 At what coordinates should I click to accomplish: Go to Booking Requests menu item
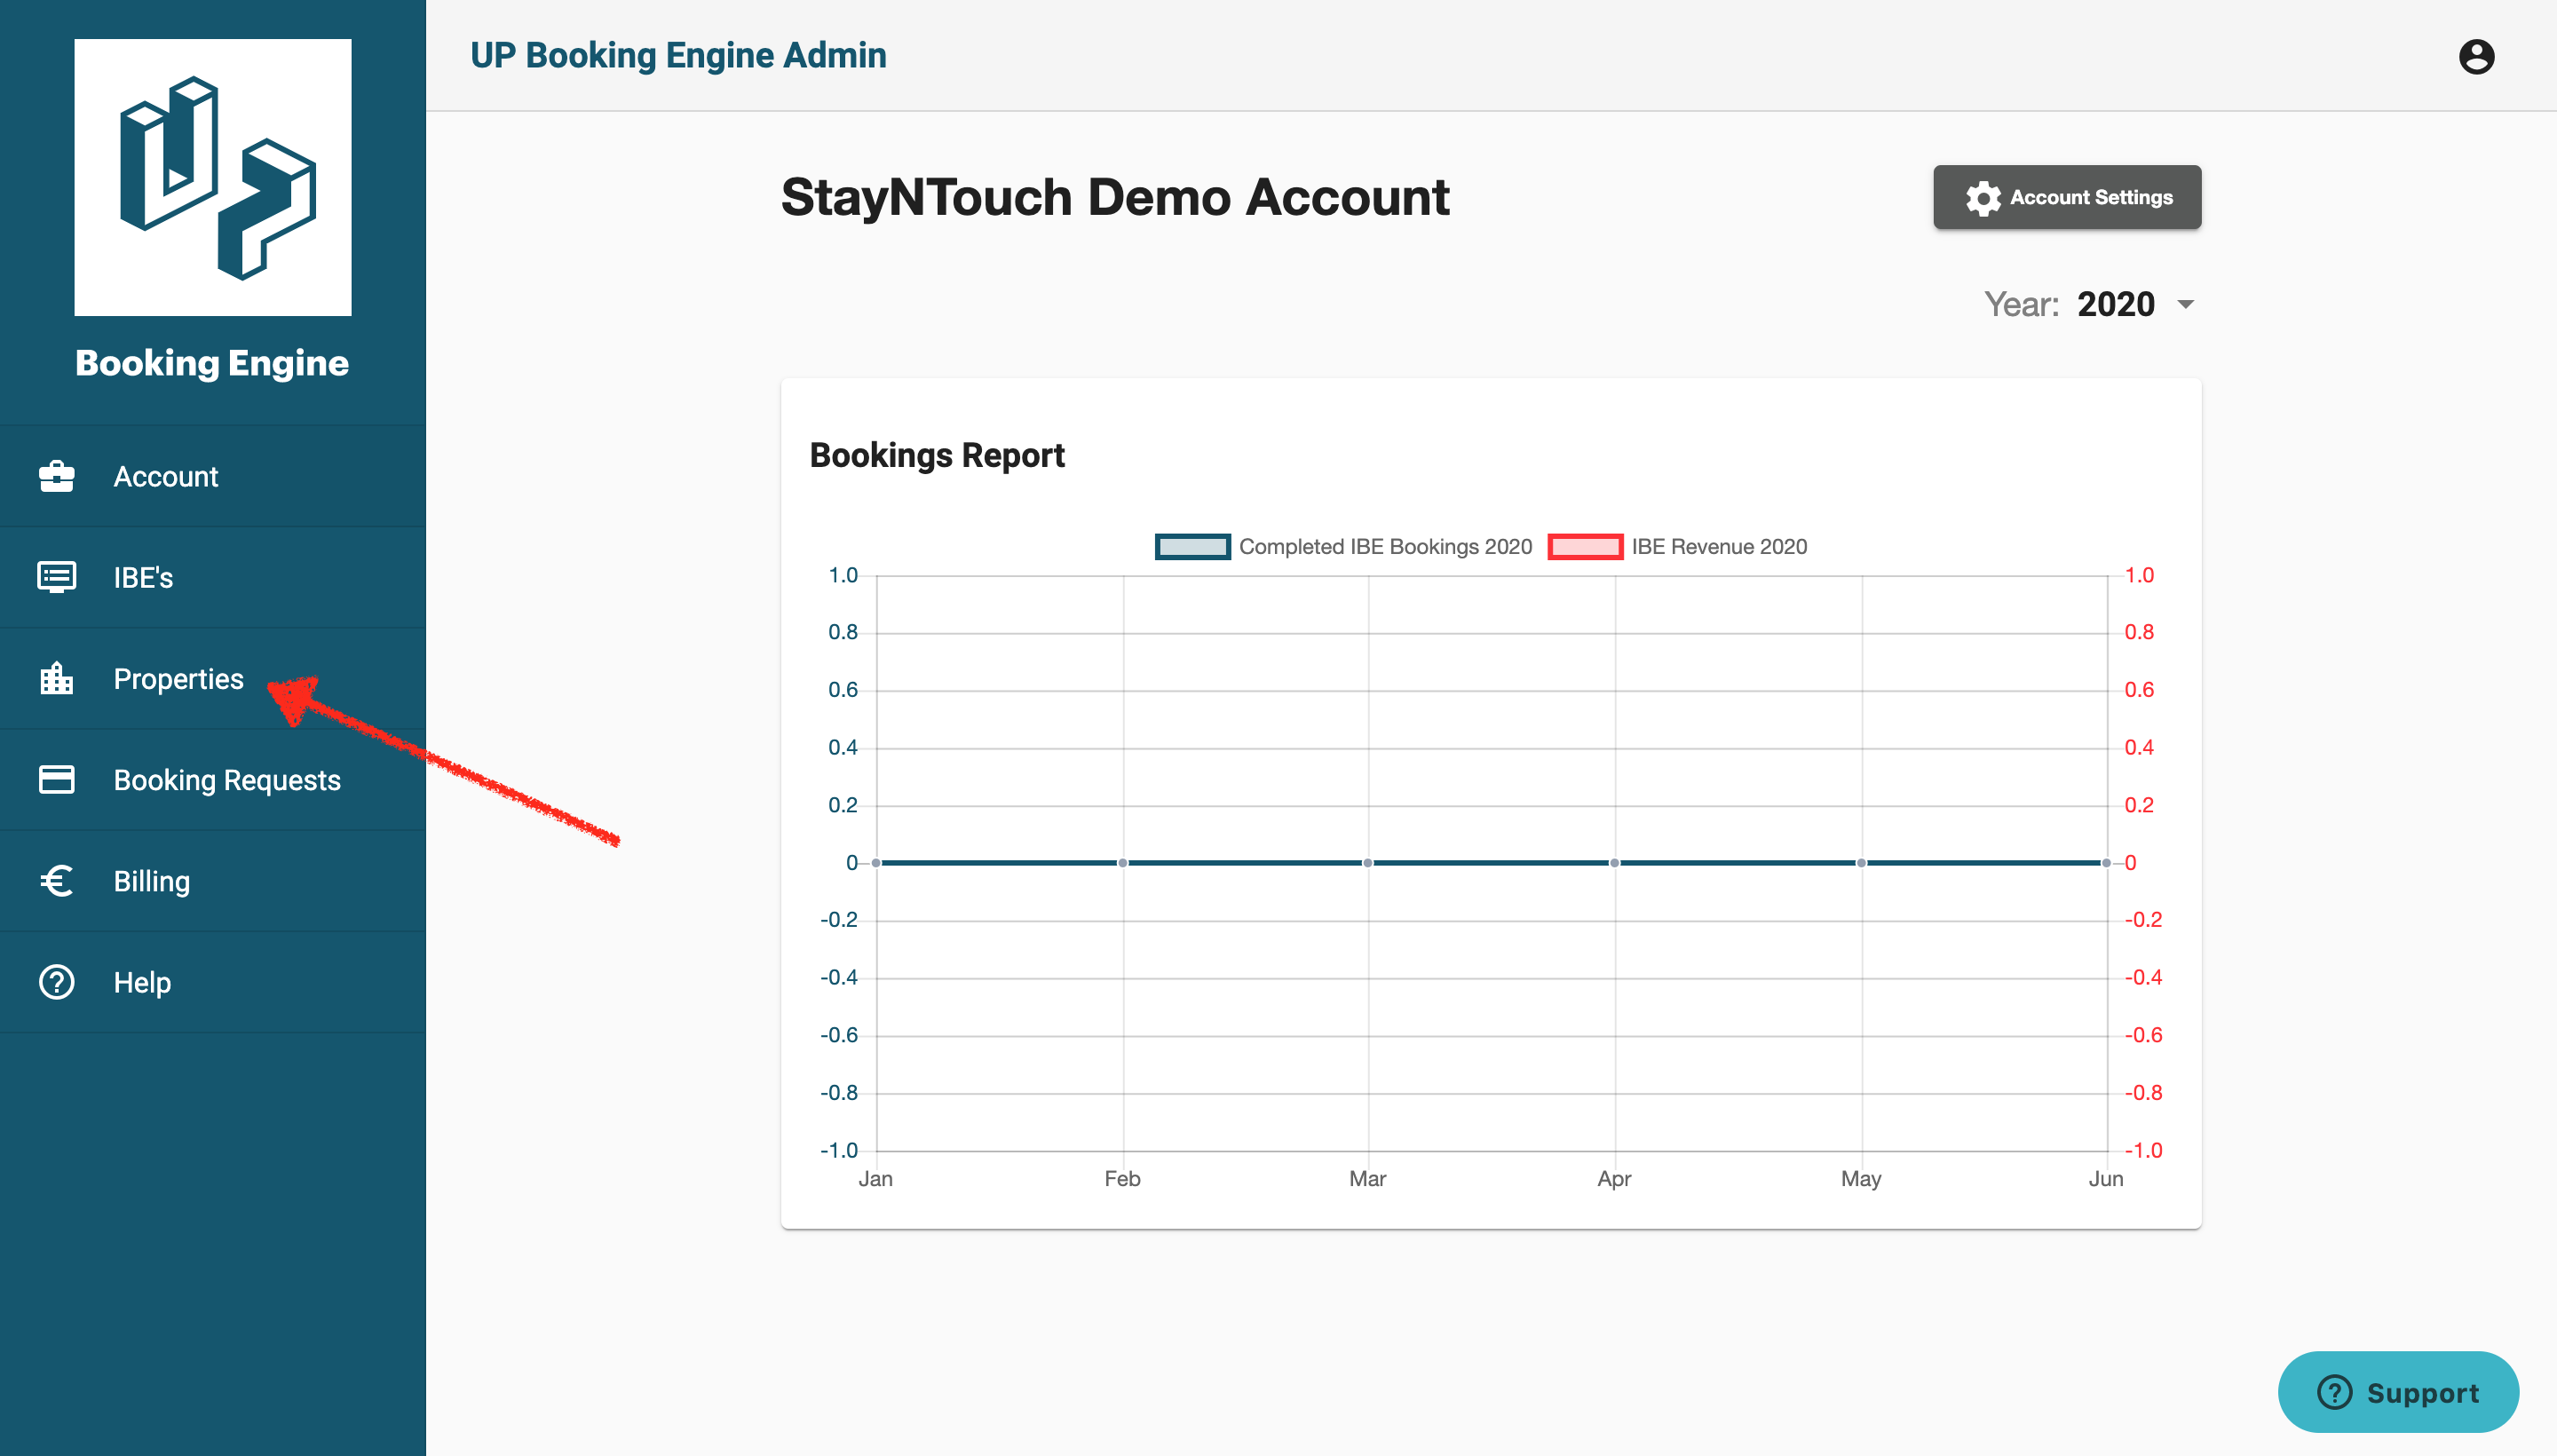click(227, 779)
